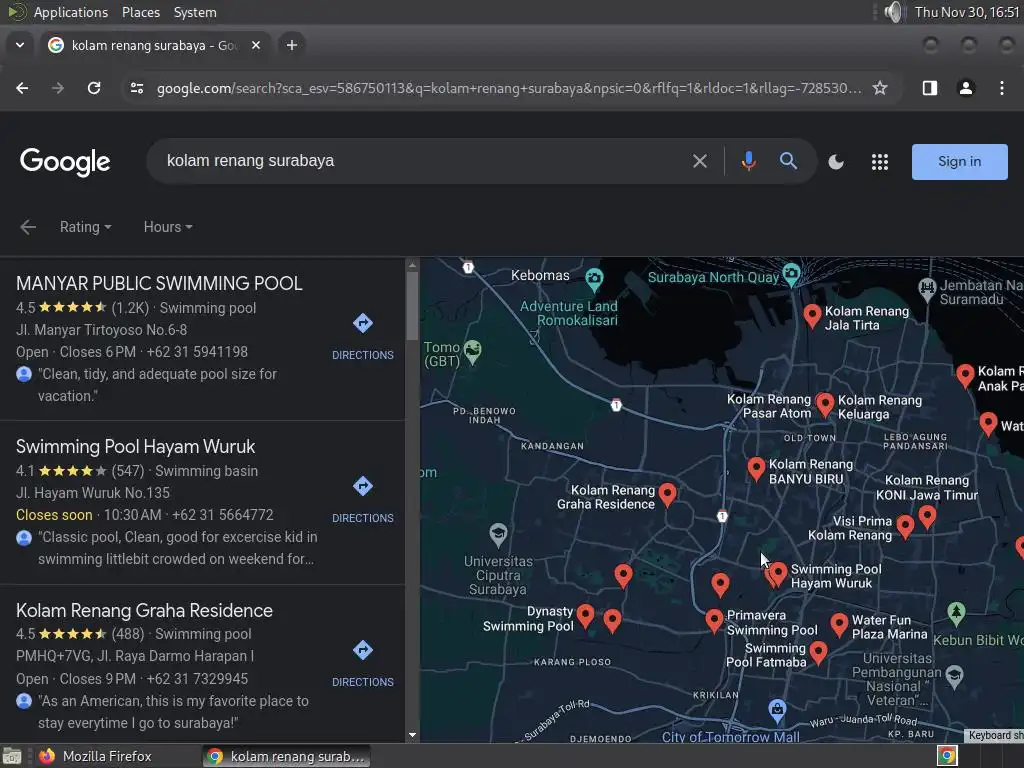Open the Places menu
This screenshot has height=768, width=1024.
(x=140, y=12)
